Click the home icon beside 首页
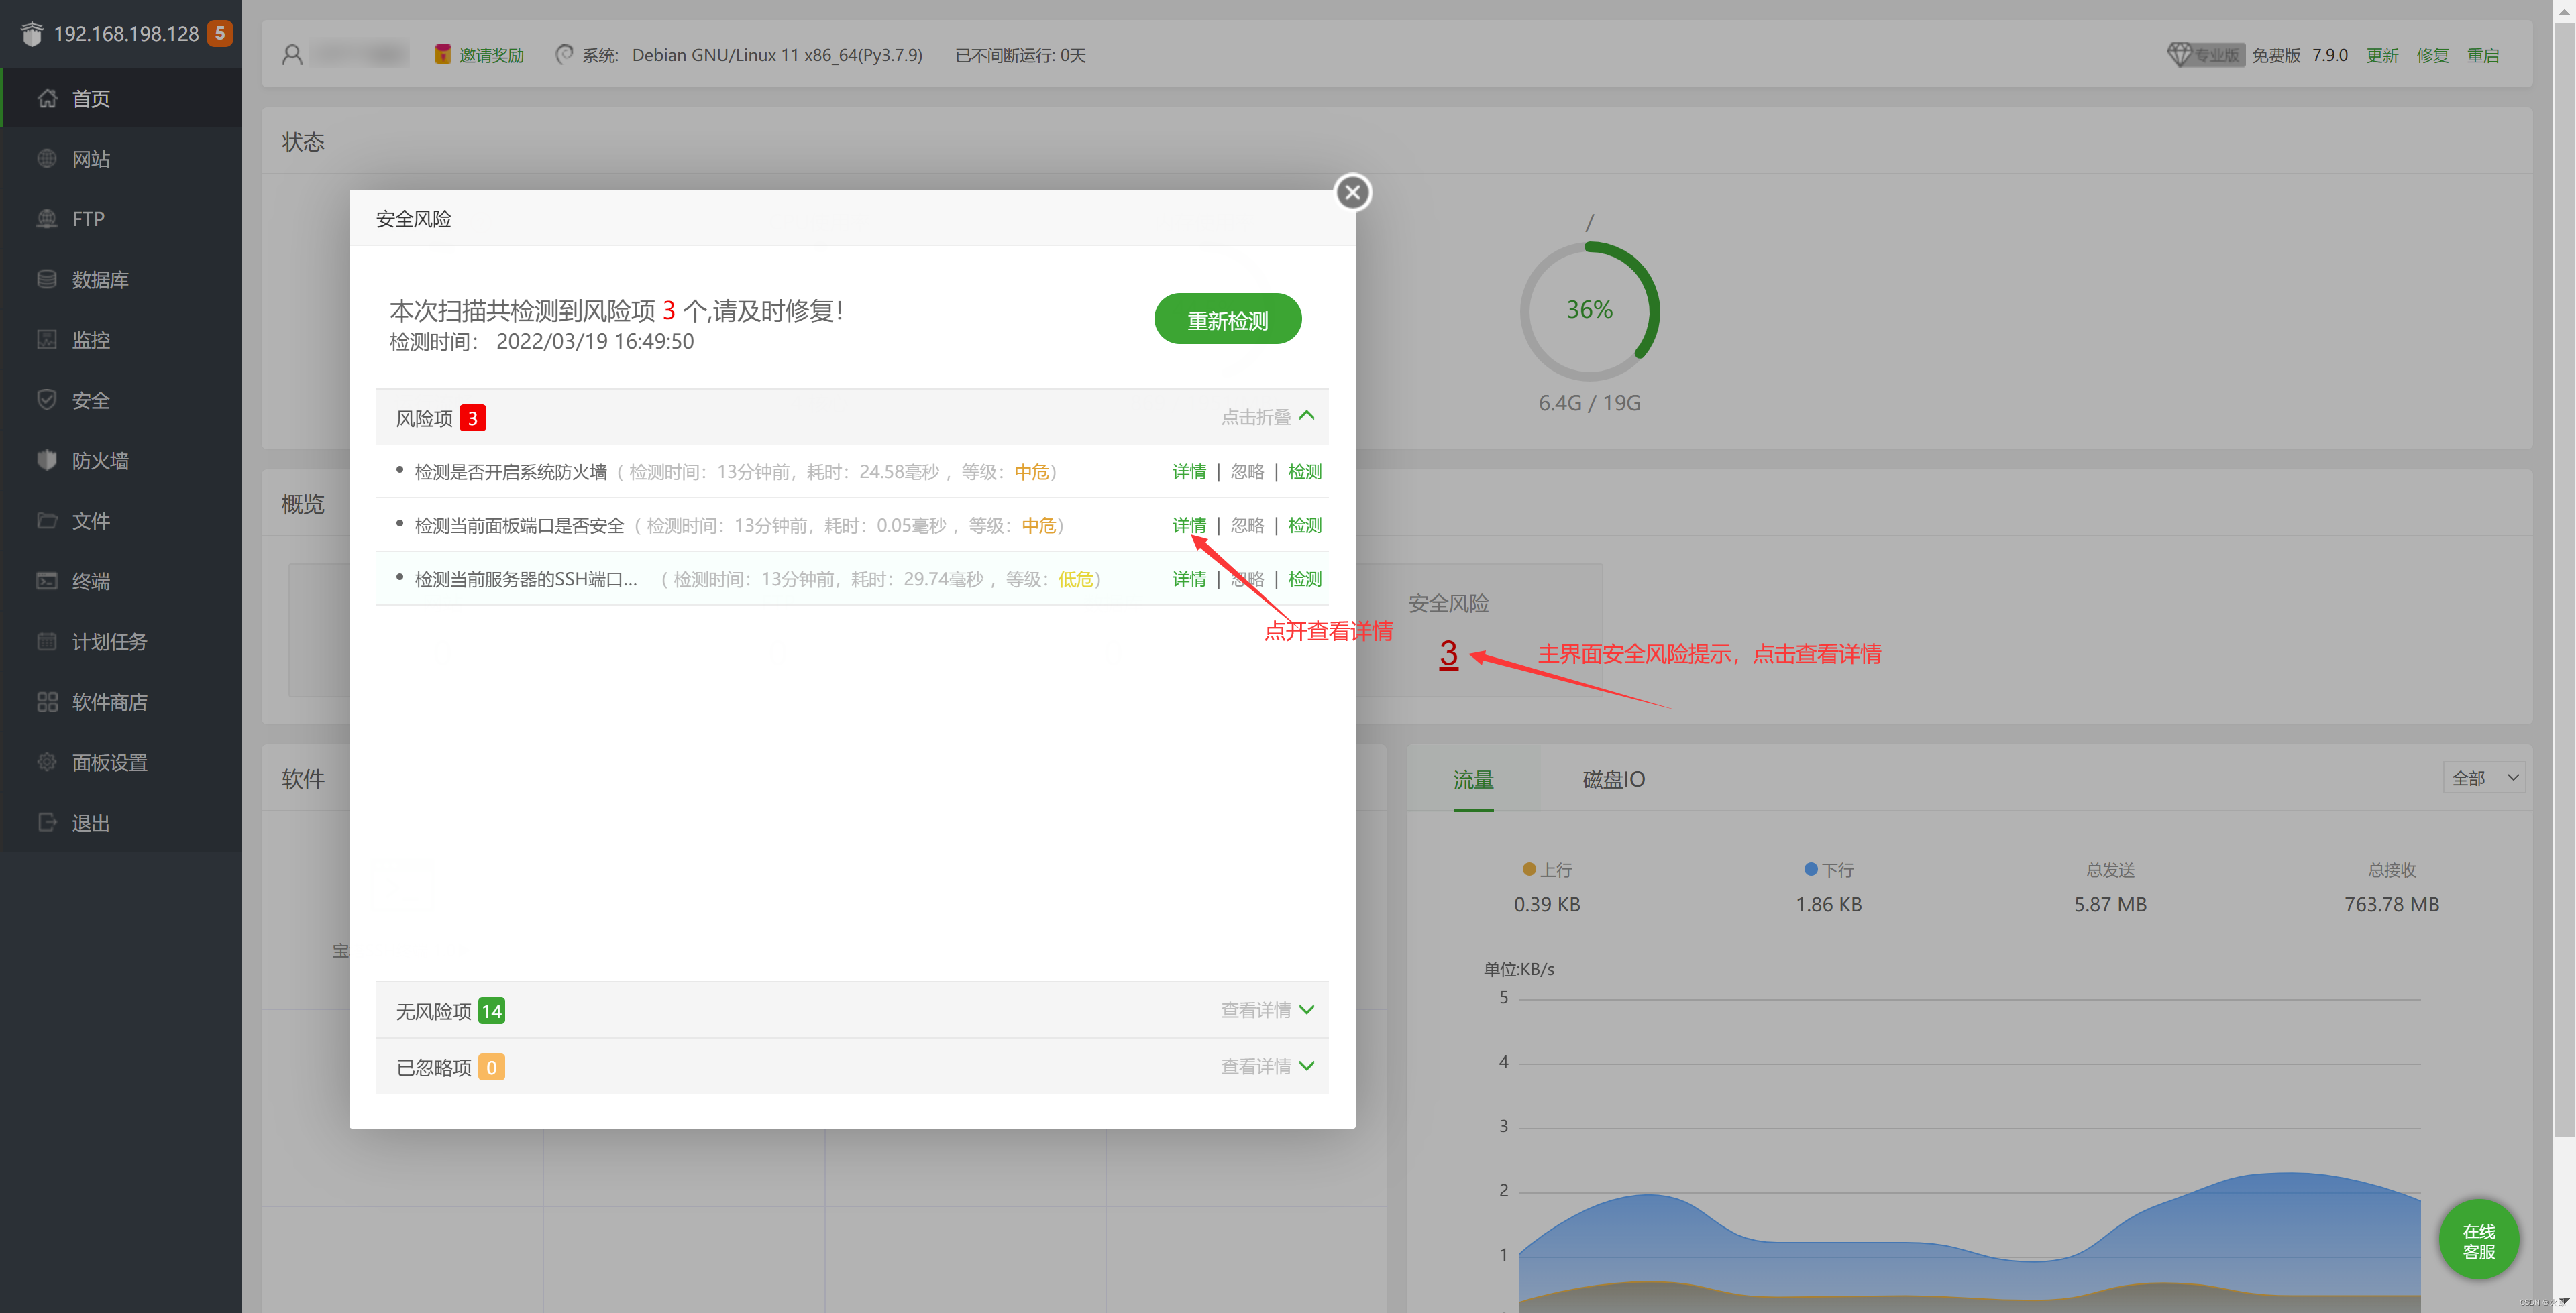The height and width of the screenshot is (1313, 2576). point(47,98)
